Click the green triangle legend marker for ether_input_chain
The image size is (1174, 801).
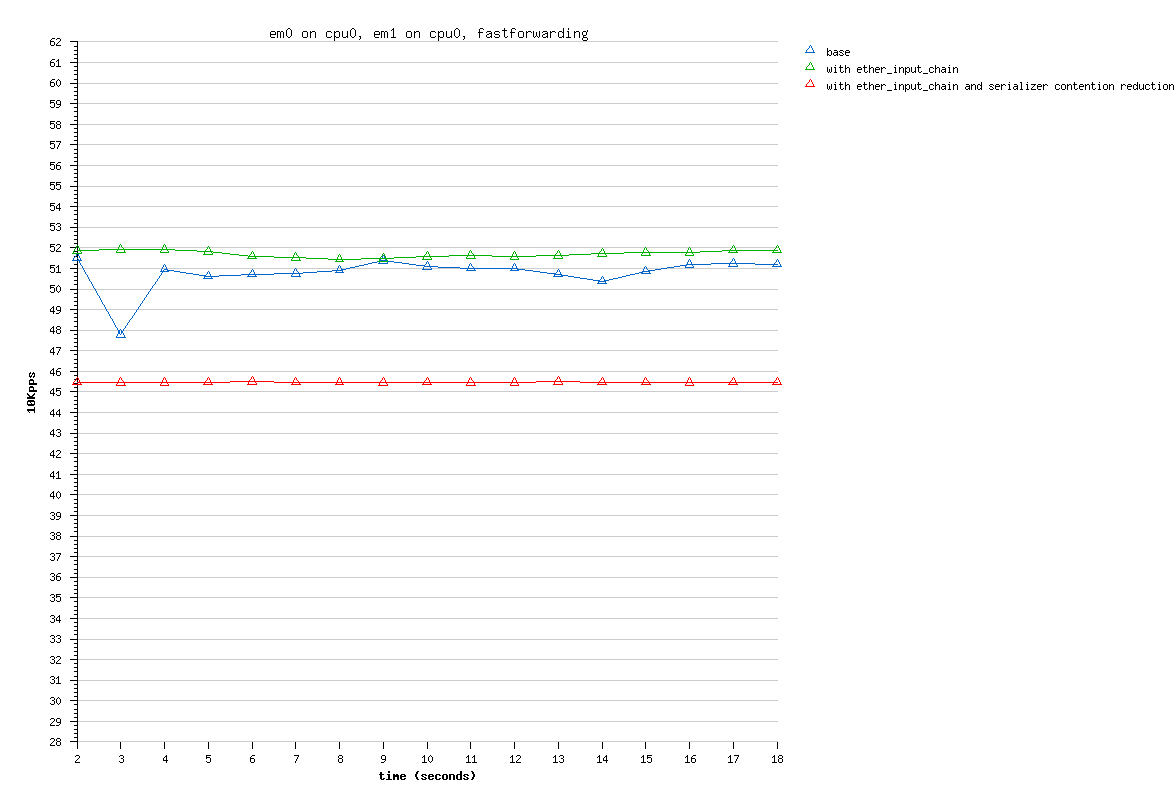pyautogui.click(x=810, y=67)
